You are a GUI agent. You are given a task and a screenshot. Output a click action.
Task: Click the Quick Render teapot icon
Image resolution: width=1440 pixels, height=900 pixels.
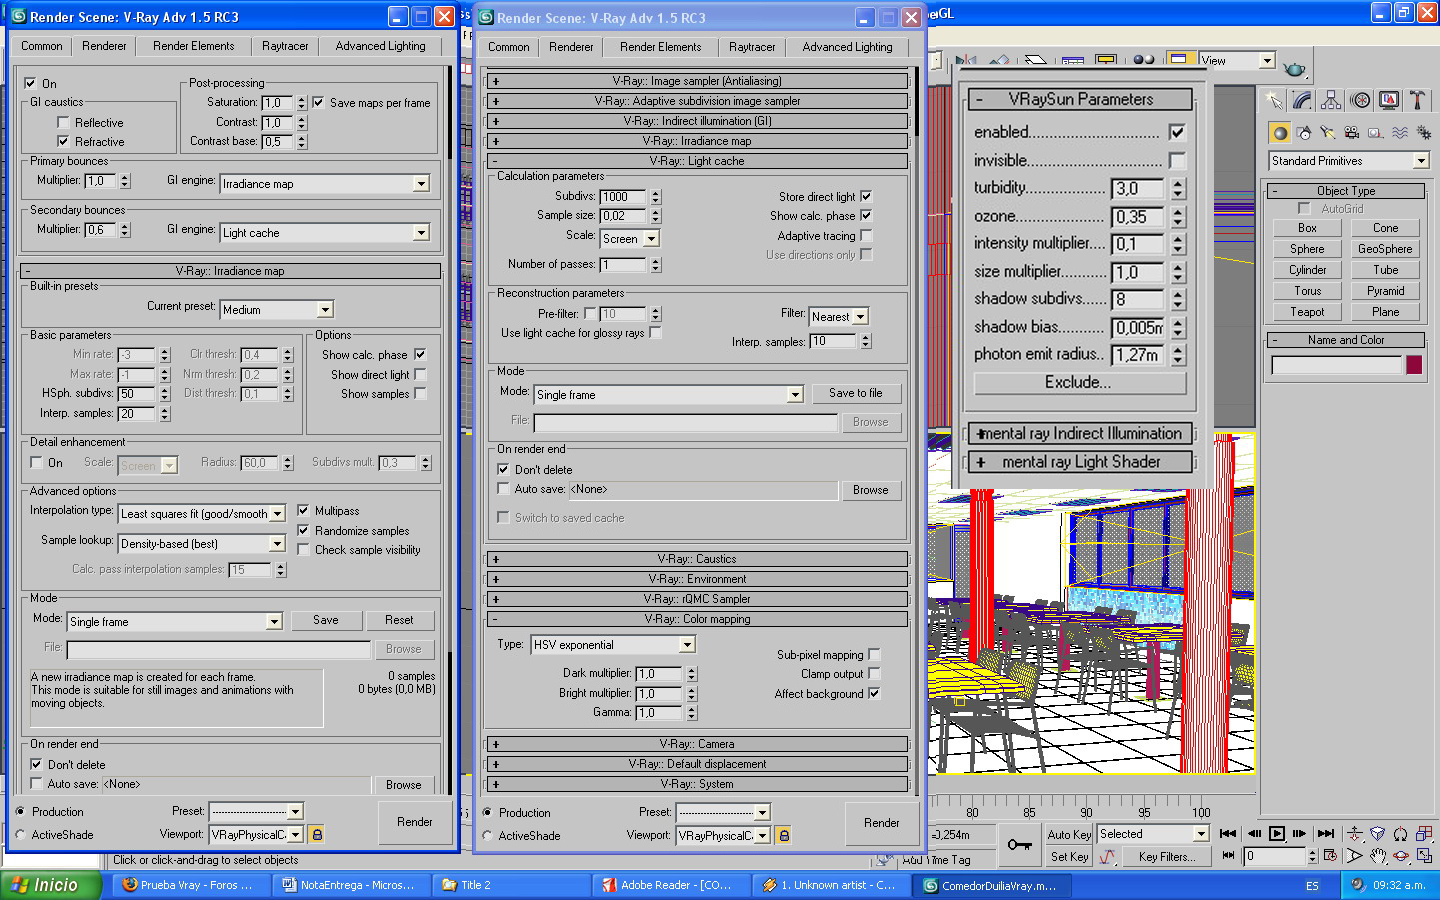(x=1294, y=69)
